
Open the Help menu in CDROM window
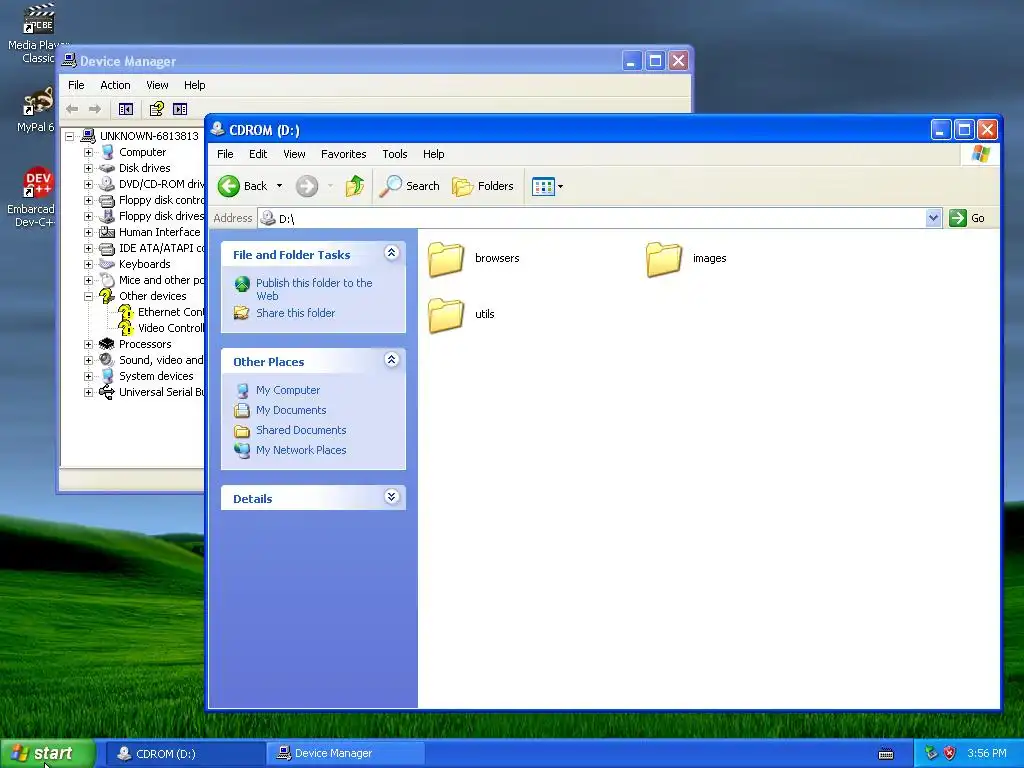click(x=434, y=154)
